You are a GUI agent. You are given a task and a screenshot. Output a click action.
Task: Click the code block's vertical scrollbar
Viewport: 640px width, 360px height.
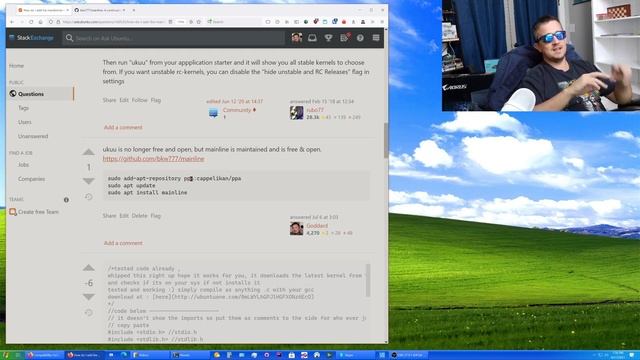[x=368, y=281]
